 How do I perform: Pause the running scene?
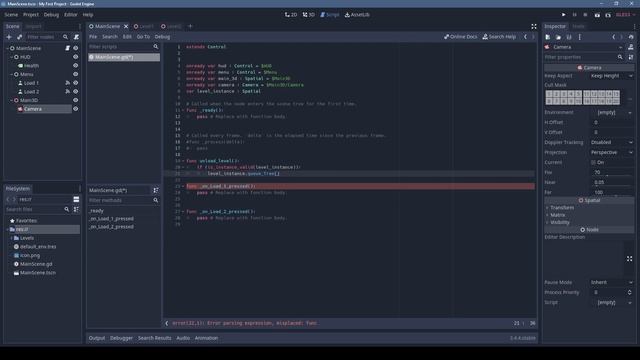coord(574,15)
